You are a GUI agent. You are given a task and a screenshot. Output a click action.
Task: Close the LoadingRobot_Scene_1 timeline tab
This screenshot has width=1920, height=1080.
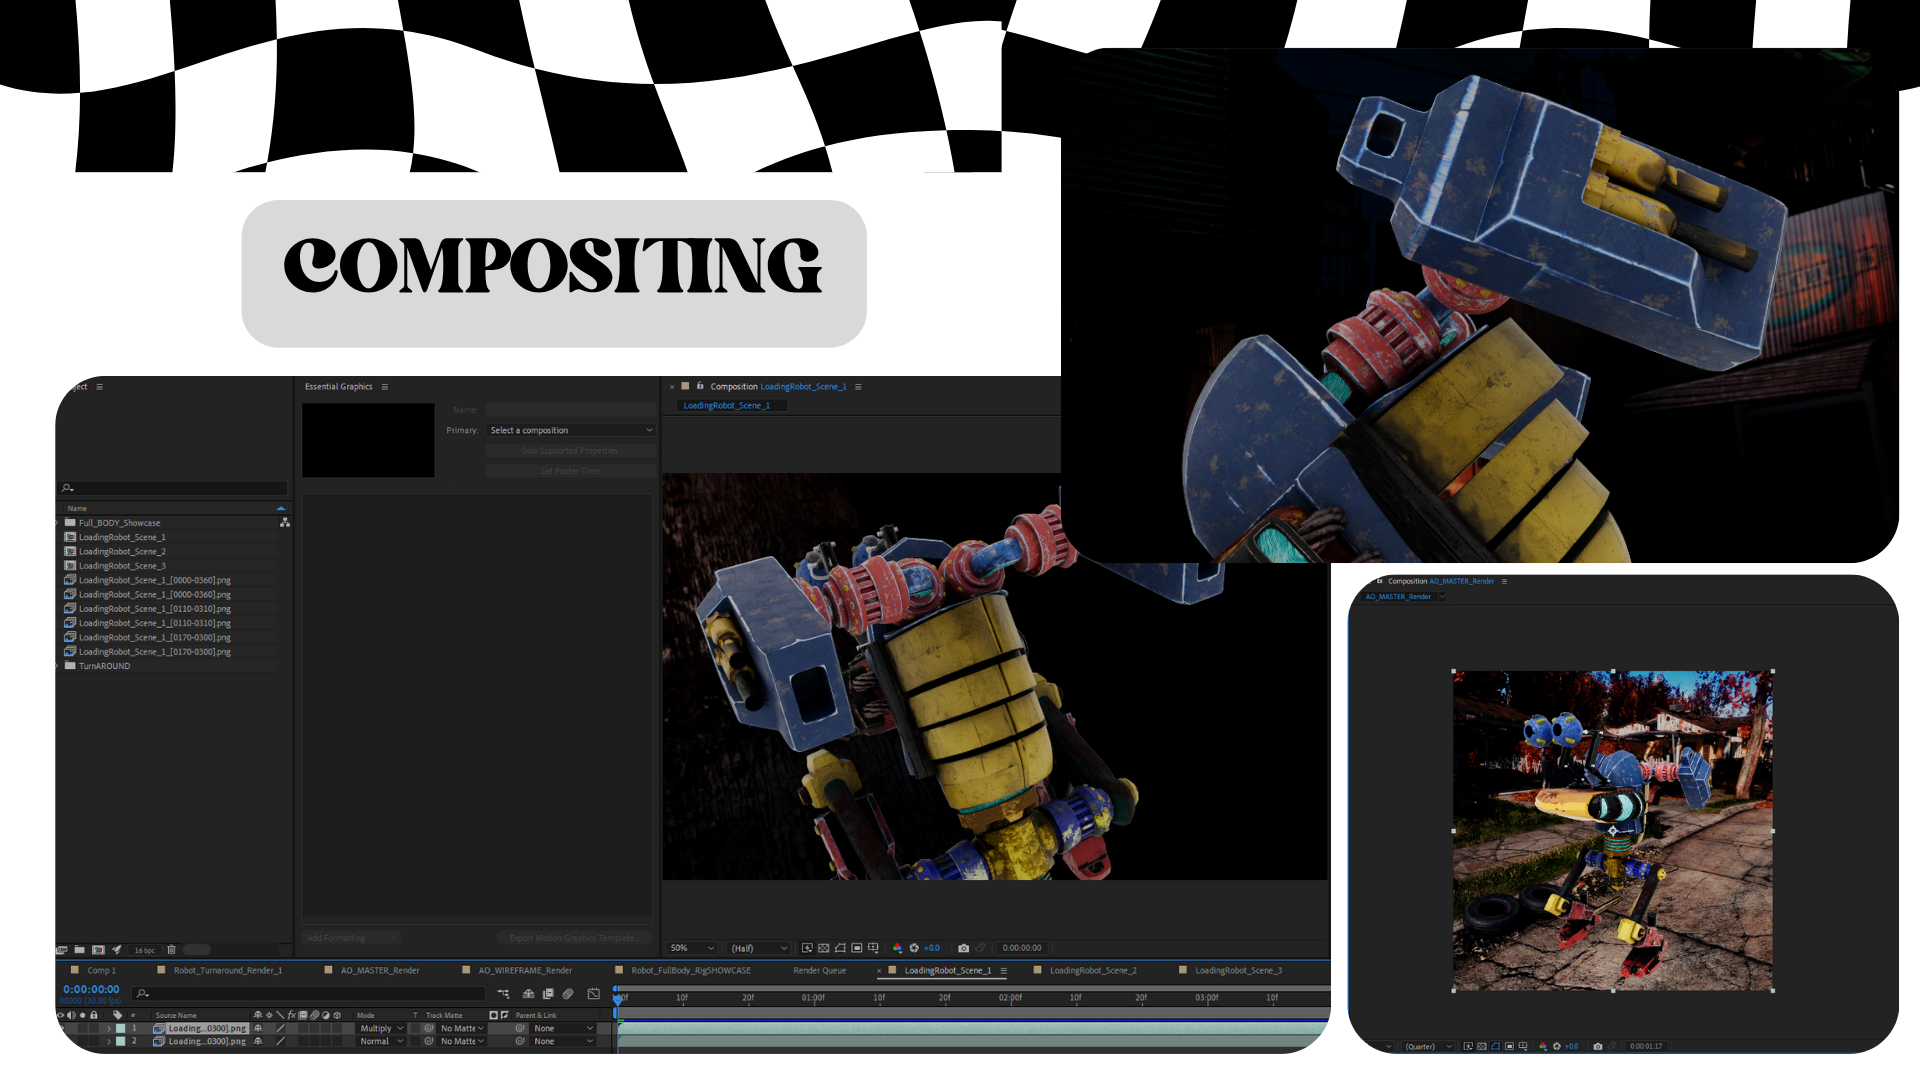click(879, 971)
